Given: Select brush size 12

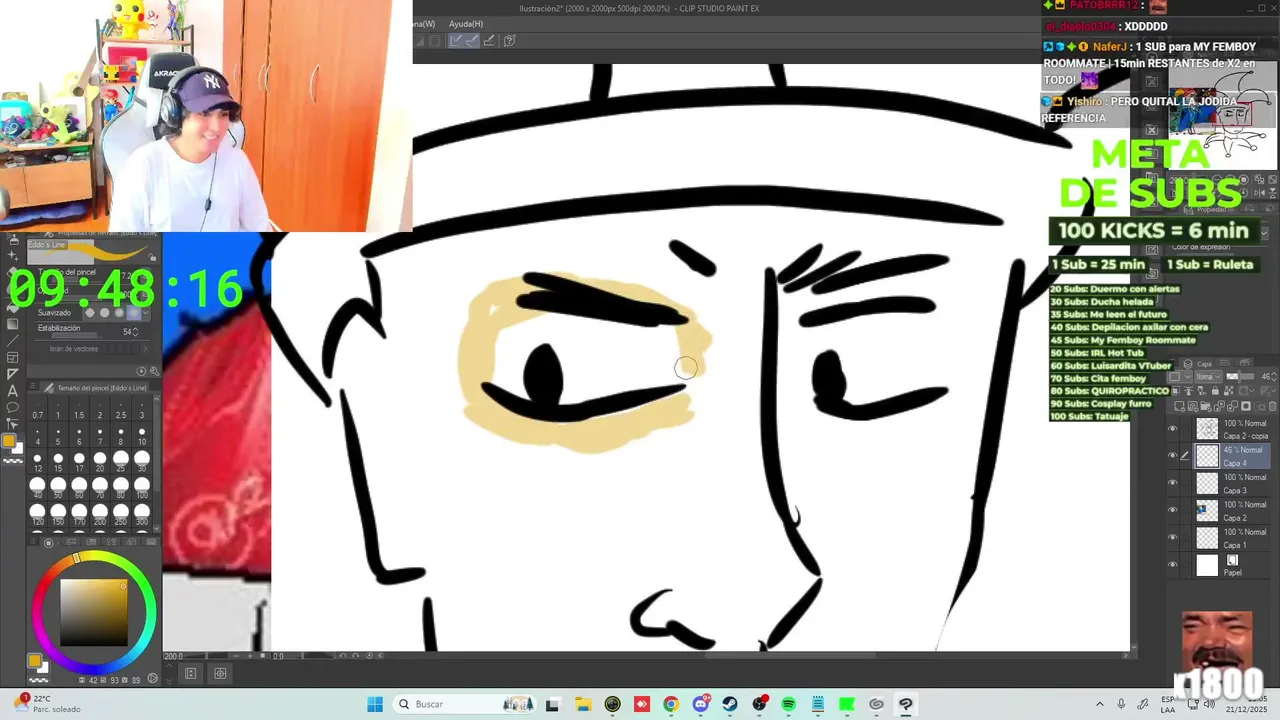Looking at the screenshot, I should (37, 462).
